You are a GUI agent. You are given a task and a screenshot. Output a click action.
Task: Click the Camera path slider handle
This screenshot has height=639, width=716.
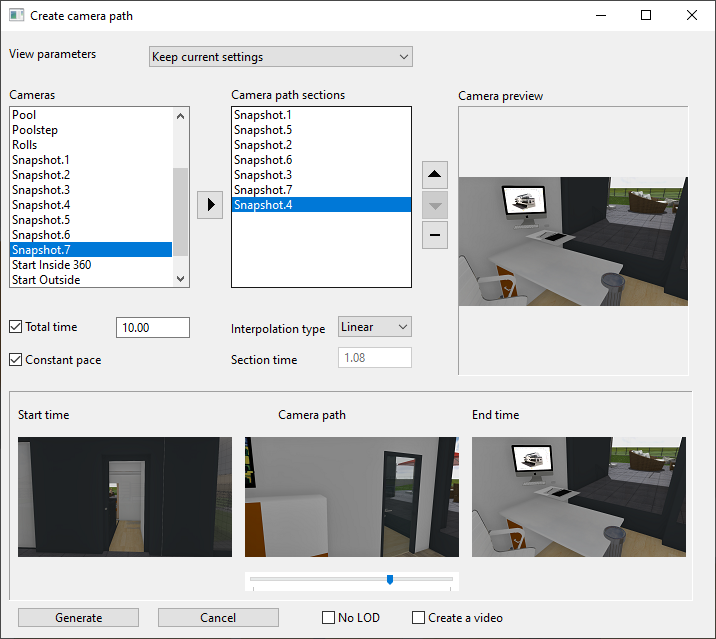390,579
